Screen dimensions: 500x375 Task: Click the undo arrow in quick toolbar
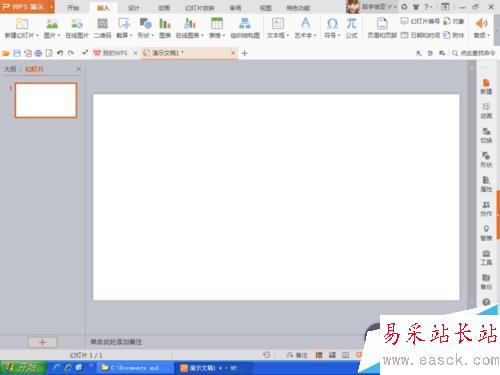coord(60,53)
